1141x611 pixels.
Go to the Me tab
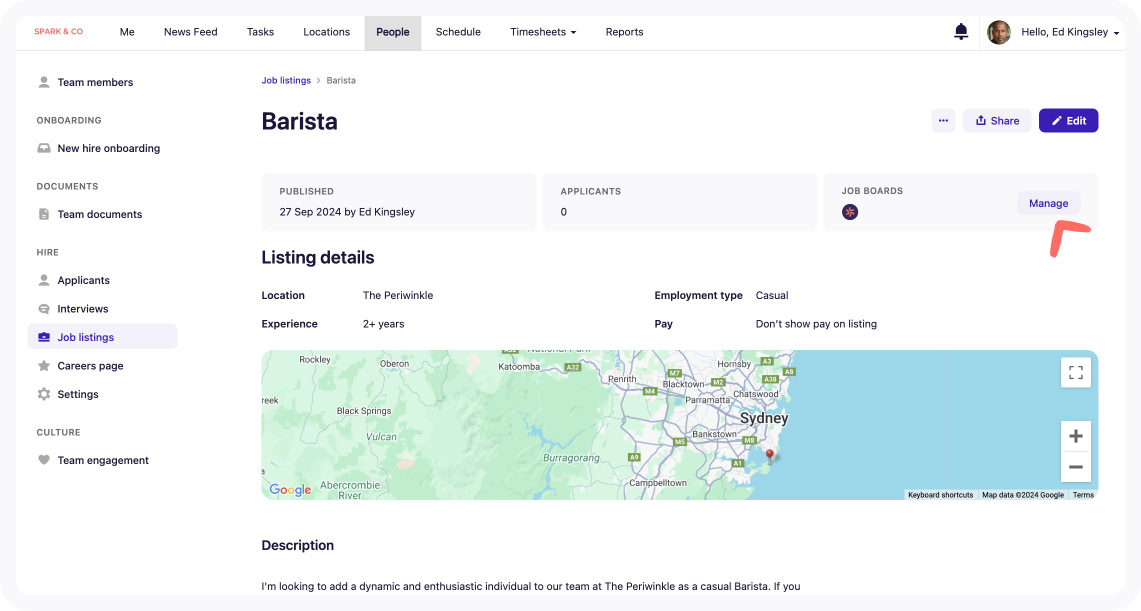127,32
